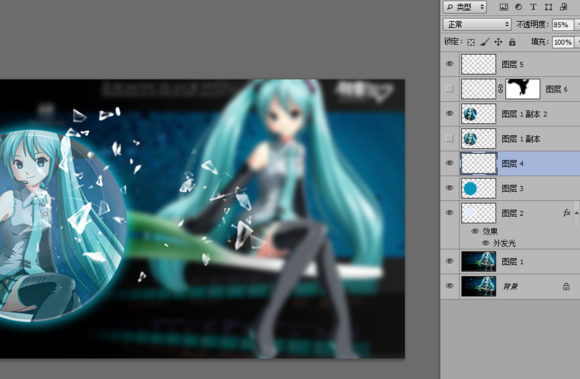Image resolution: width=580 pixels, height=379 pixels.
Task: Hide the 背景 background layer
Action: point(449,286)
